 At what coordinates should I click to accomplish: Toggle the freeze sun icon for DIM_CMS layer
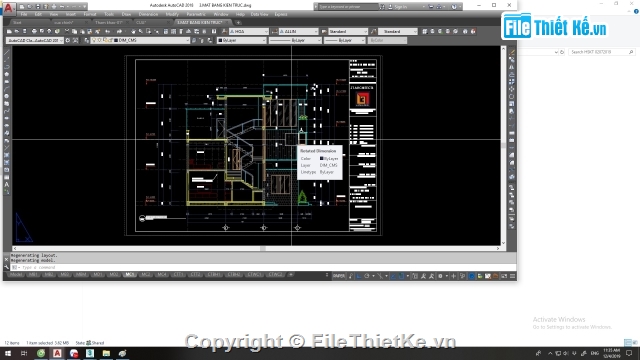tap(99, 40)
